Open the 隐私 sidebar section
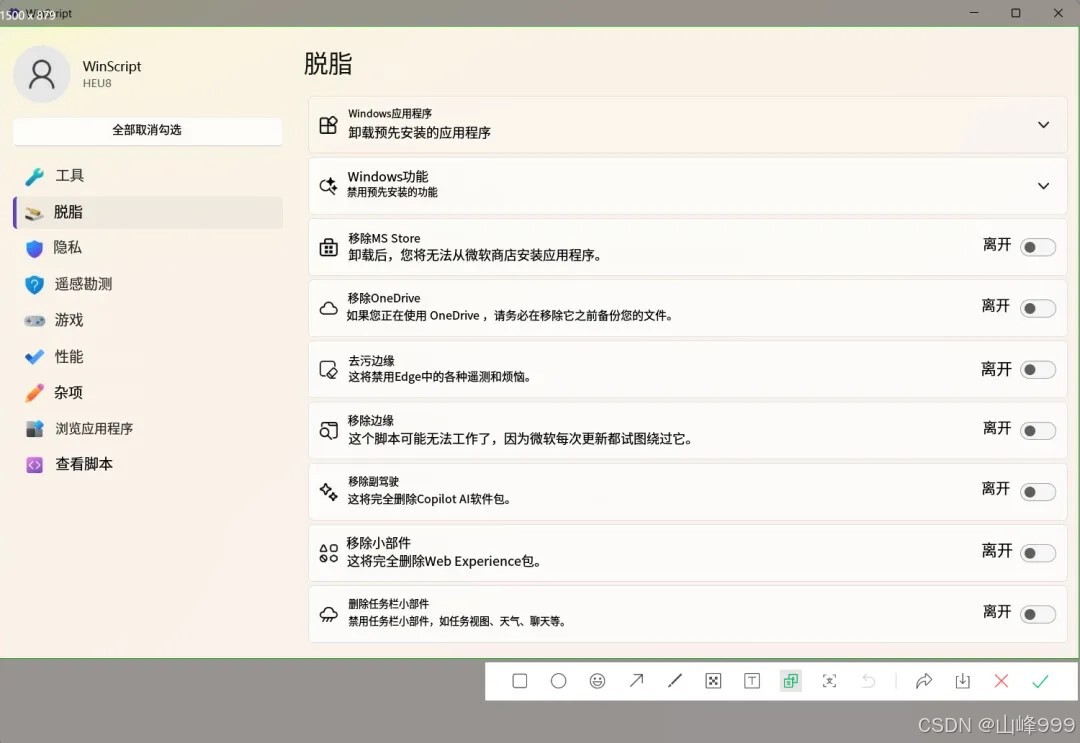This screenshot has width=1080, height=743. click(x=147, y=248)
